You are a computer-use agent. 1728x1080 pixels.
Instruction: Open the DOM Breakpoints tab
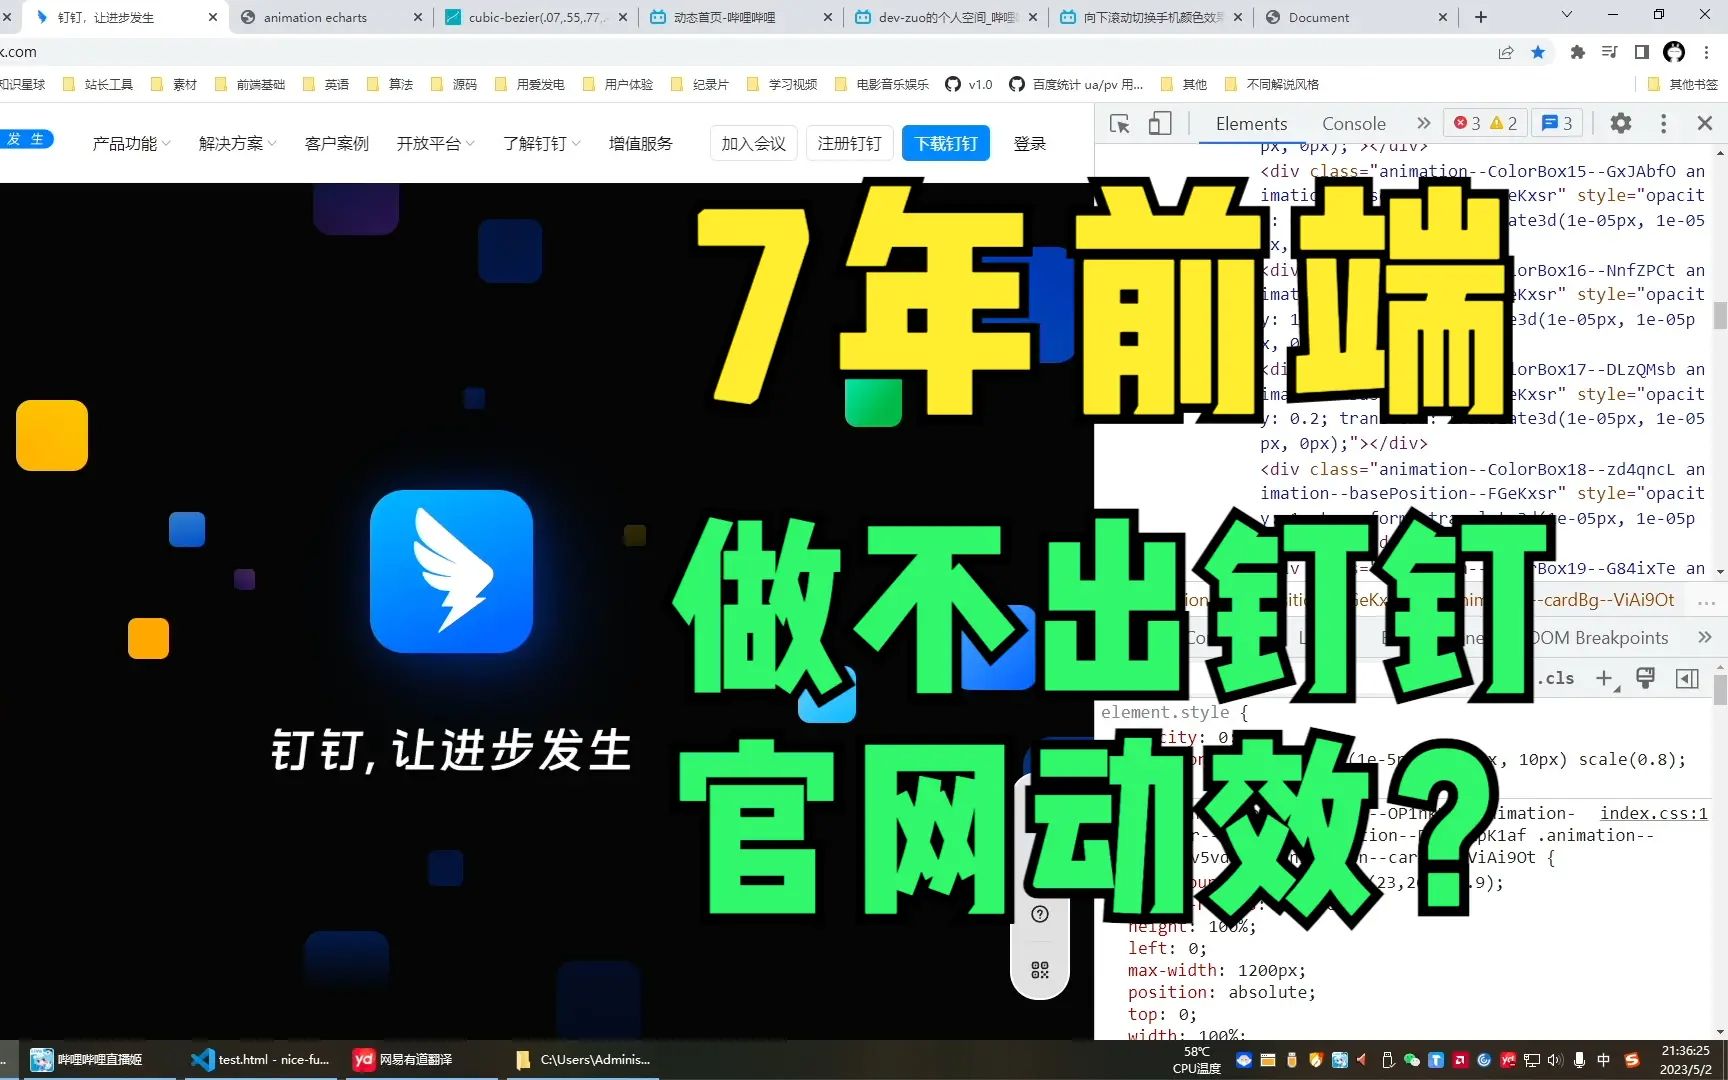click(1600, 638)
